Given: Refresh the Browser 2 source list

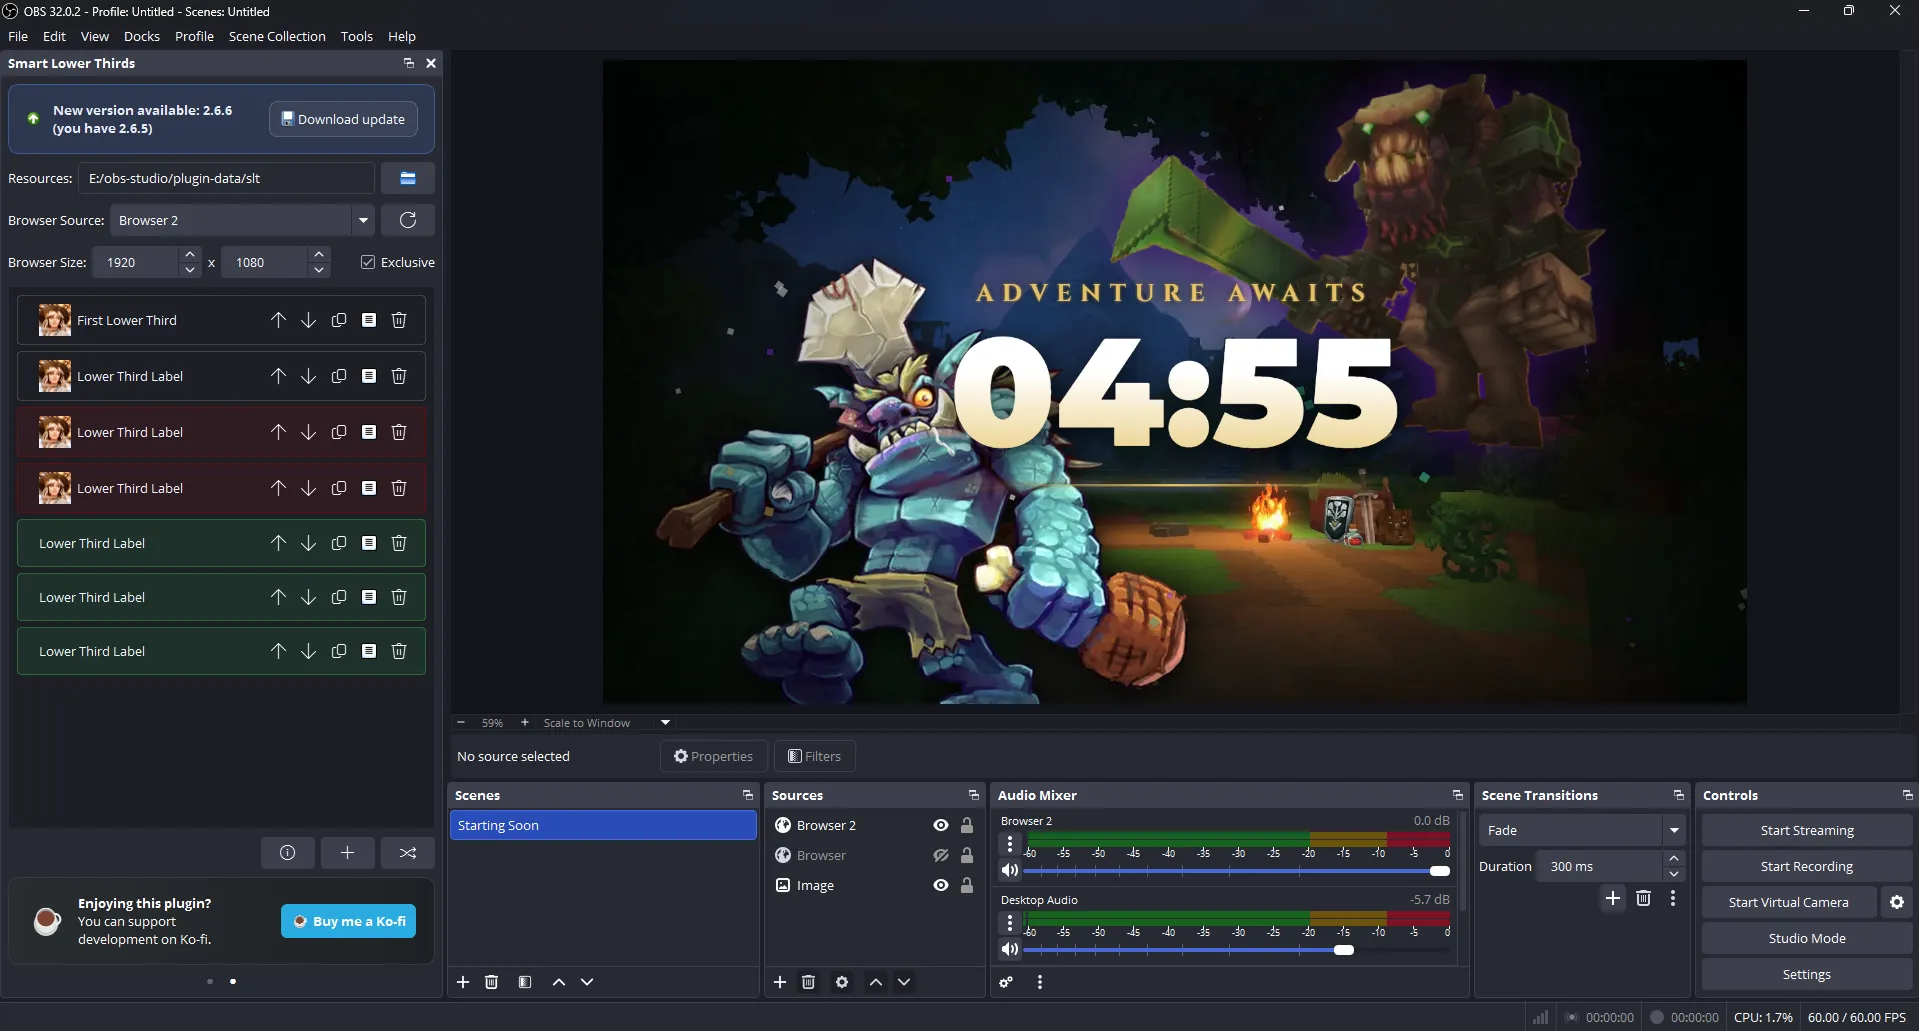Looking at the screenshot, I should point(408,219).
